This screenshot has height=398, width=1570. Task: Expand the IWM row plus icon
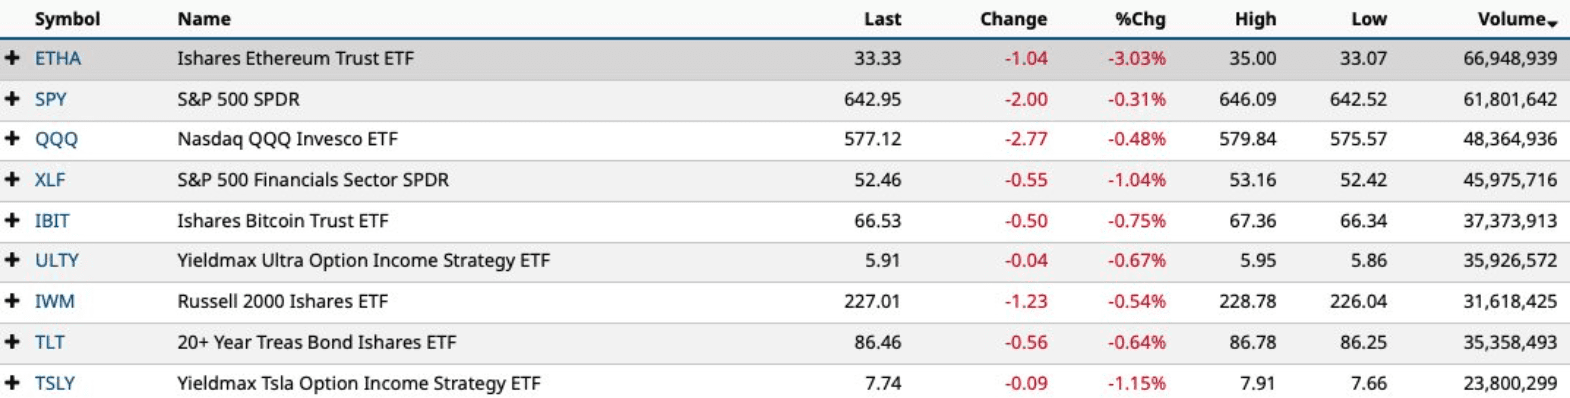point(12,301)
